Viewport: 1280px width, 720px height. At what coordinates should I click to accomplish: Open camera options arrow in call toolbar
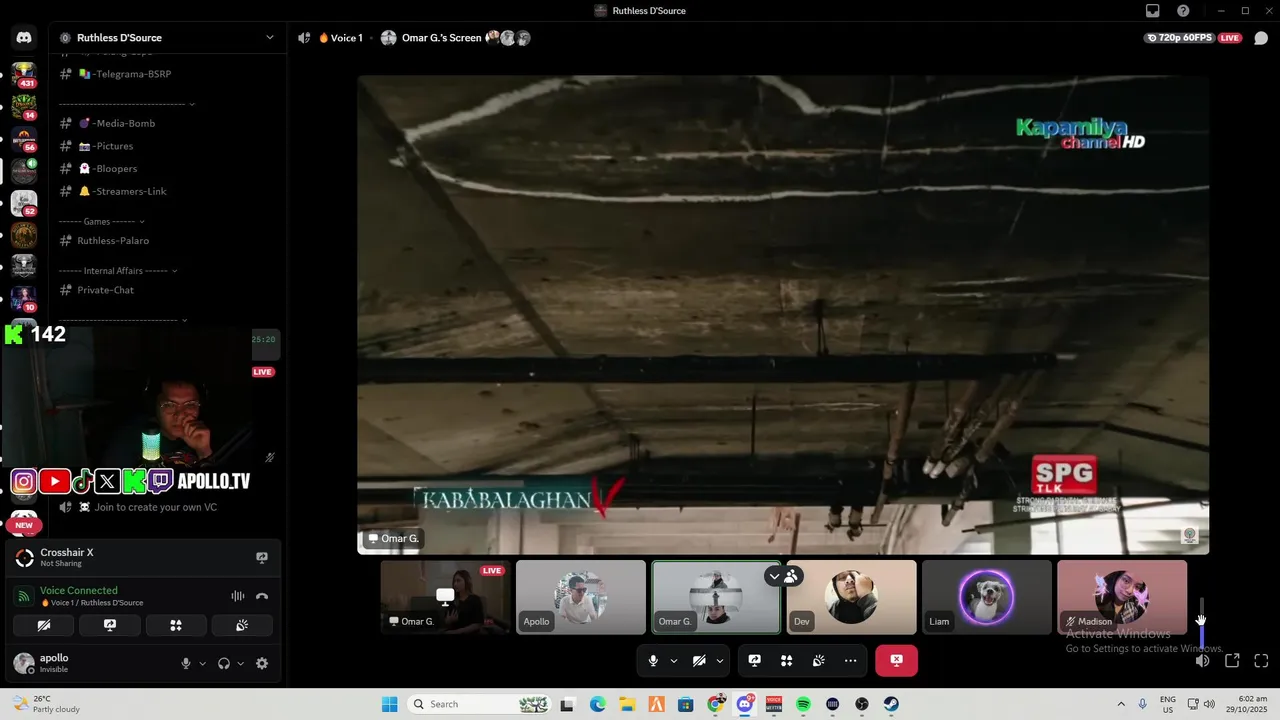pos(719,661)
